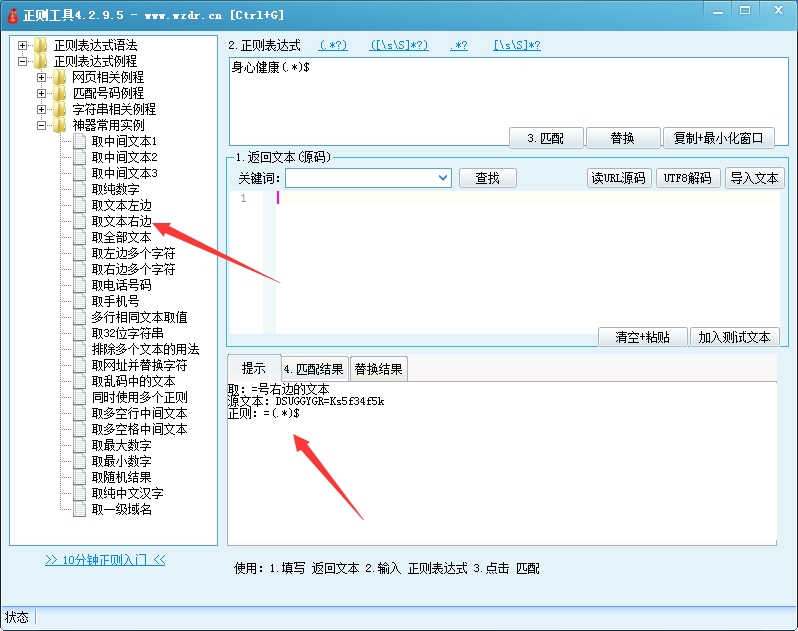The image size is (798, 631).
Task: Insert the (.*?) regex snippet link
Action: point(333,45)
